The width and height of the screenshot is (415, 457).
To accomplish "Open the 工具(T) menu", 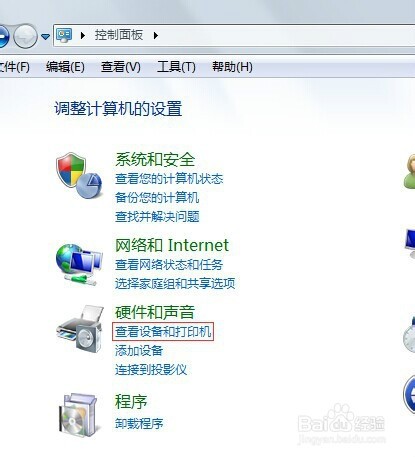I will [x=176, y=67].
